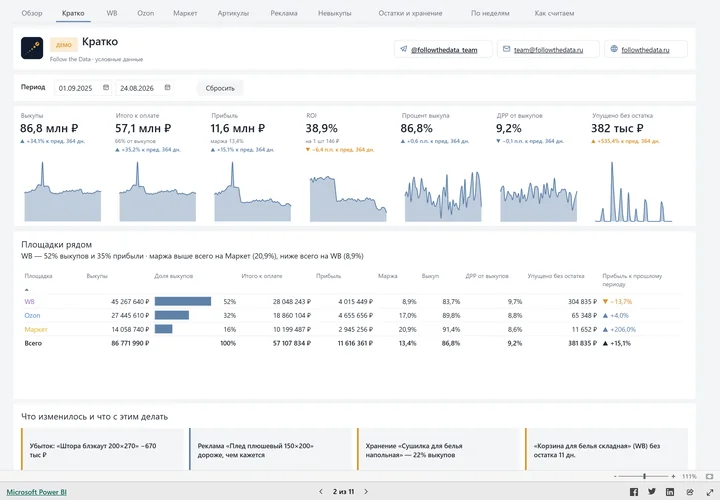Click the sort arrow under Площадка column
The image size is (720, 500).
[x=27, y=290]
